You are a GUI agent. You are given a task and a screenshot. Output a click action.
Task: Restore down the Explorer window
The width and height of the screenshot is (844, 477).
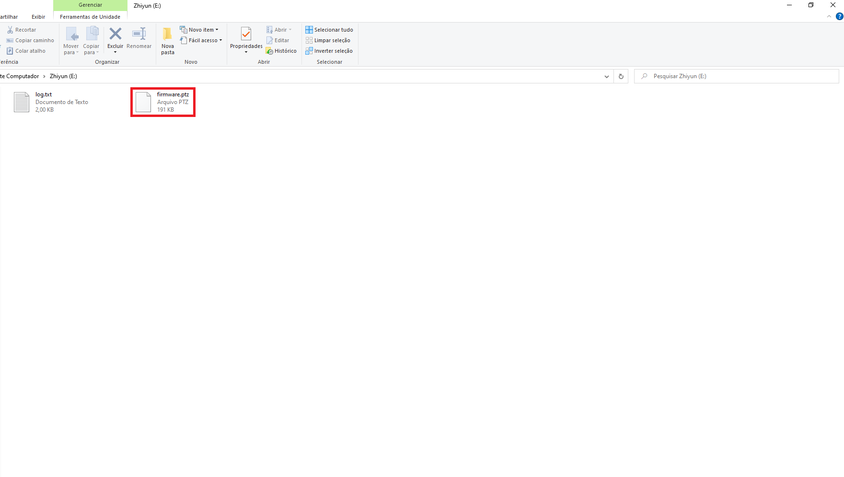[x=811, y=5]
